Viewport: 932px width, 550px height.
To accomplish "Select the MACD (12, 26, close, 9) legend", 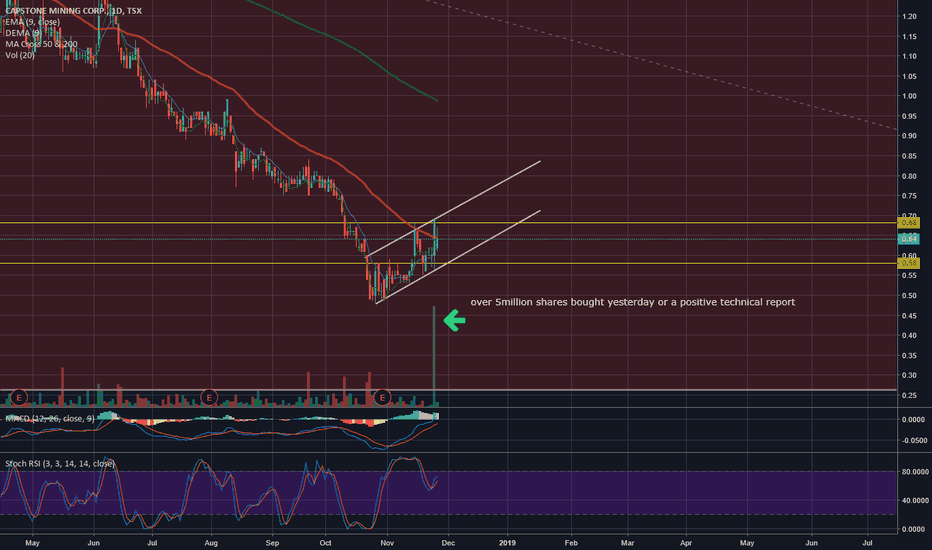I will [49, 419].
